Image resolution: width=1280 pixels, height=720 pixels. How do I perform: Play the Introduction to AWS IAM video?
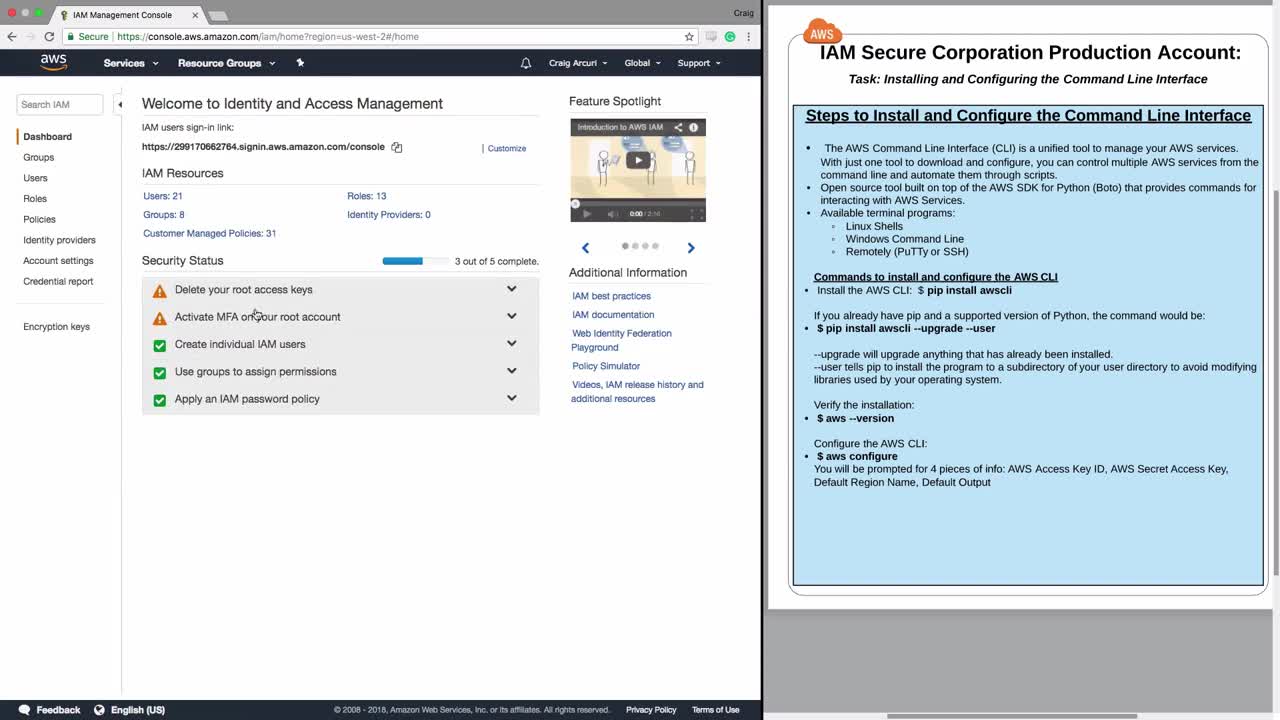[638, 160]
